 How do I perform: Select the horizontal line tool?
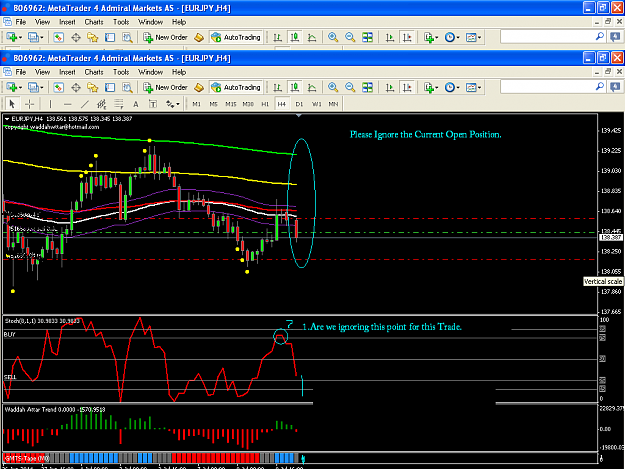tap(67, 104)
